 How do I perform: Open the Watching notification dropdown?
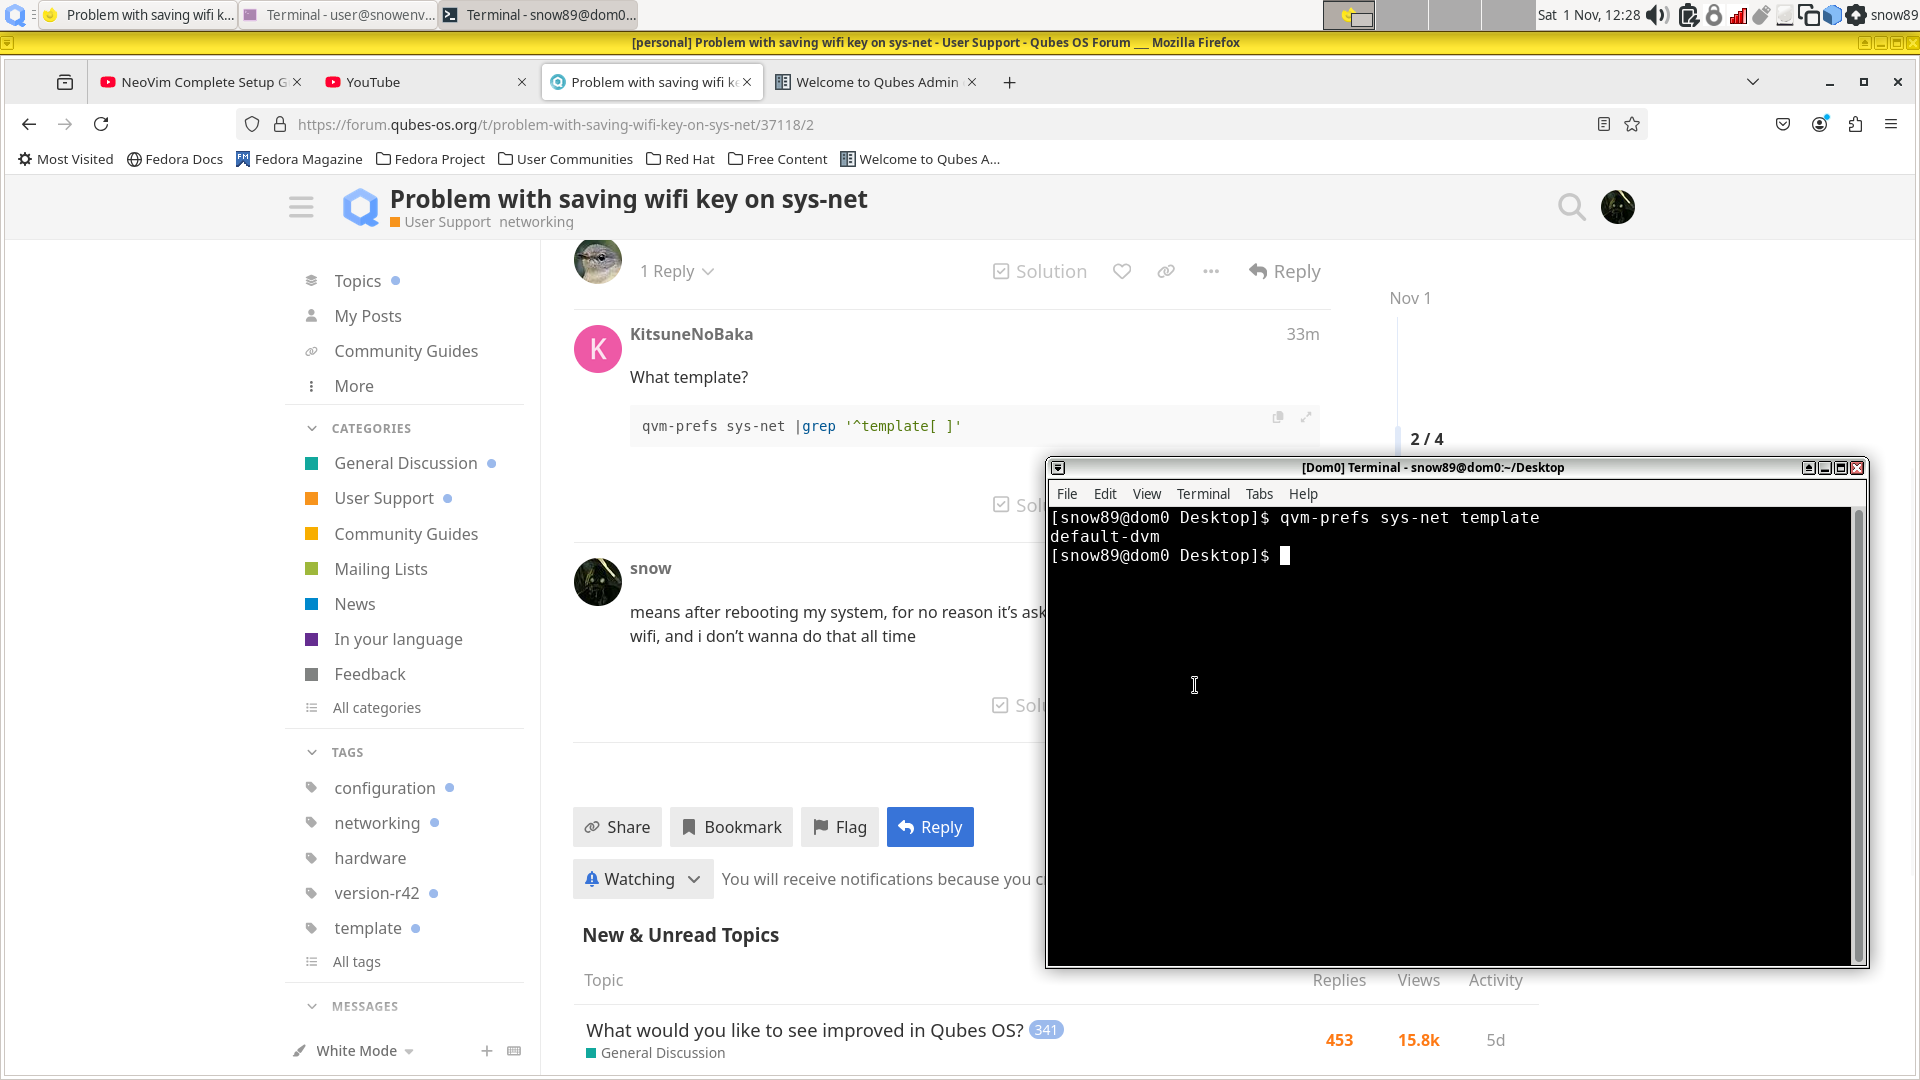click(643, 879)
